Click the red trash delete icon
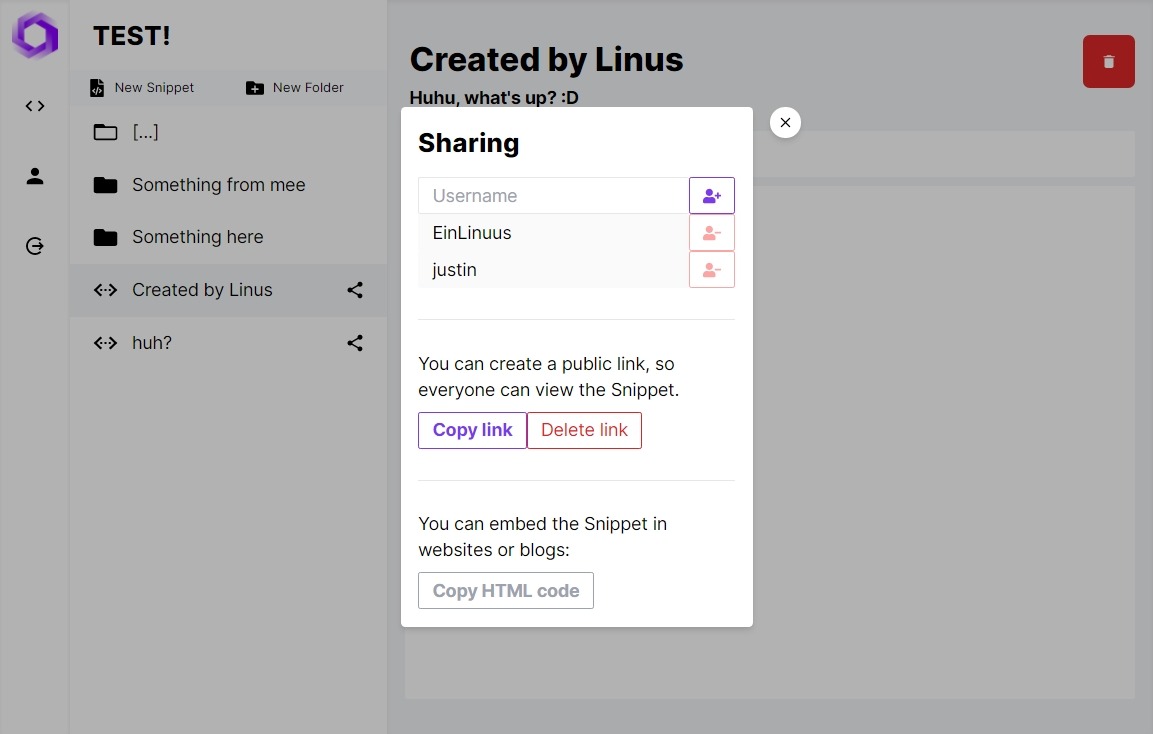This screenshot has height=734, width=1153. tap(1108, 60)
